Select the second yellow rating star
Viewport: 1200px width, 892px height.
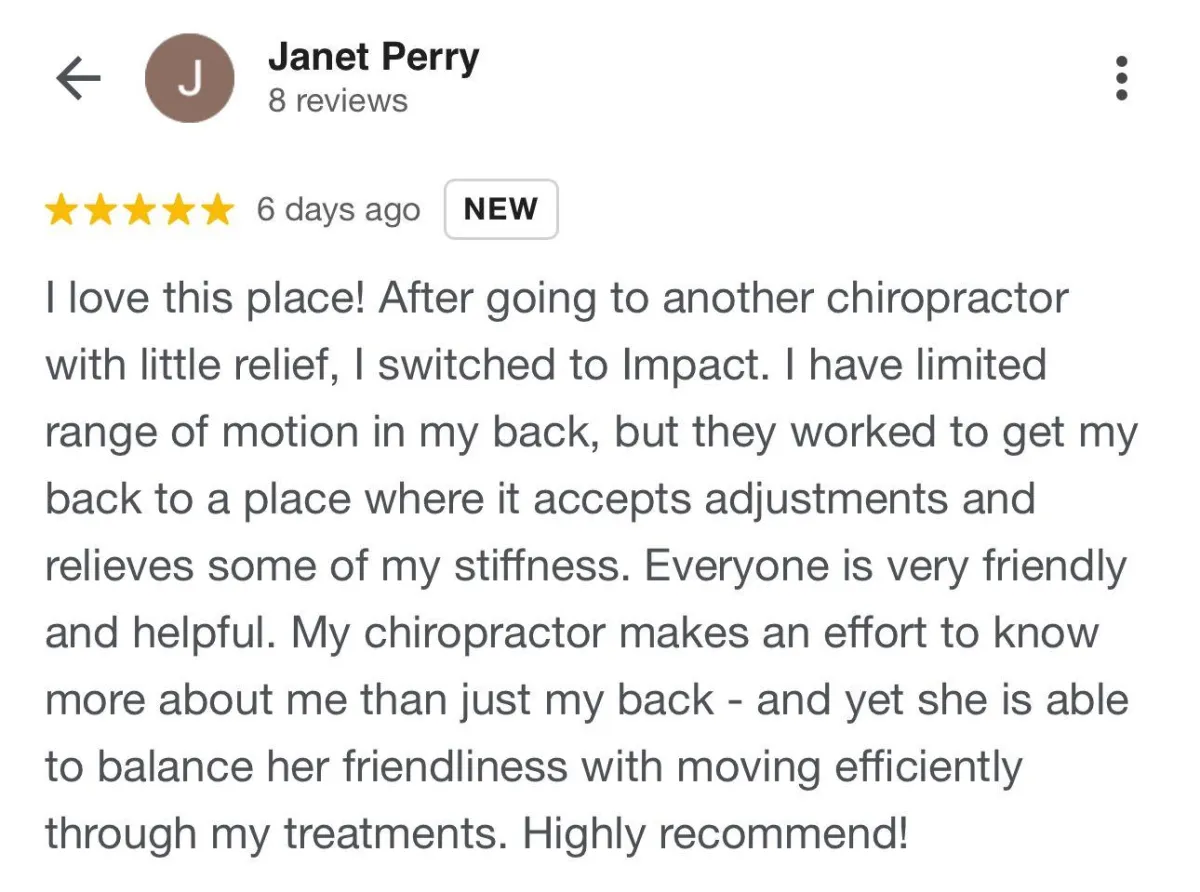pyautogui.click(x=101, y=210)
